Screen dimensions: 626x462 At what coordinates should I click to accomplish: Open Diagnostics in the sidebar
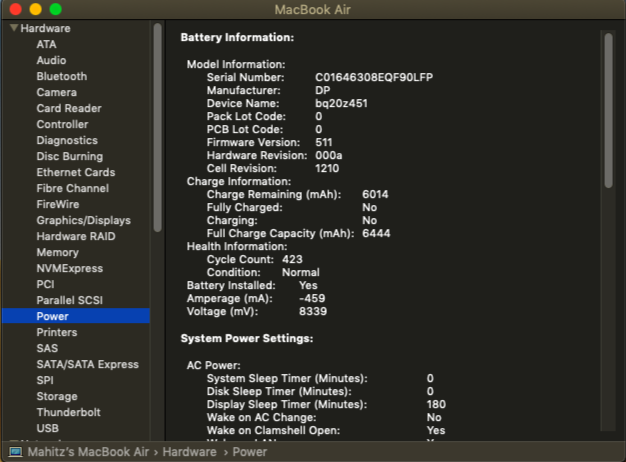pos(67,140)
